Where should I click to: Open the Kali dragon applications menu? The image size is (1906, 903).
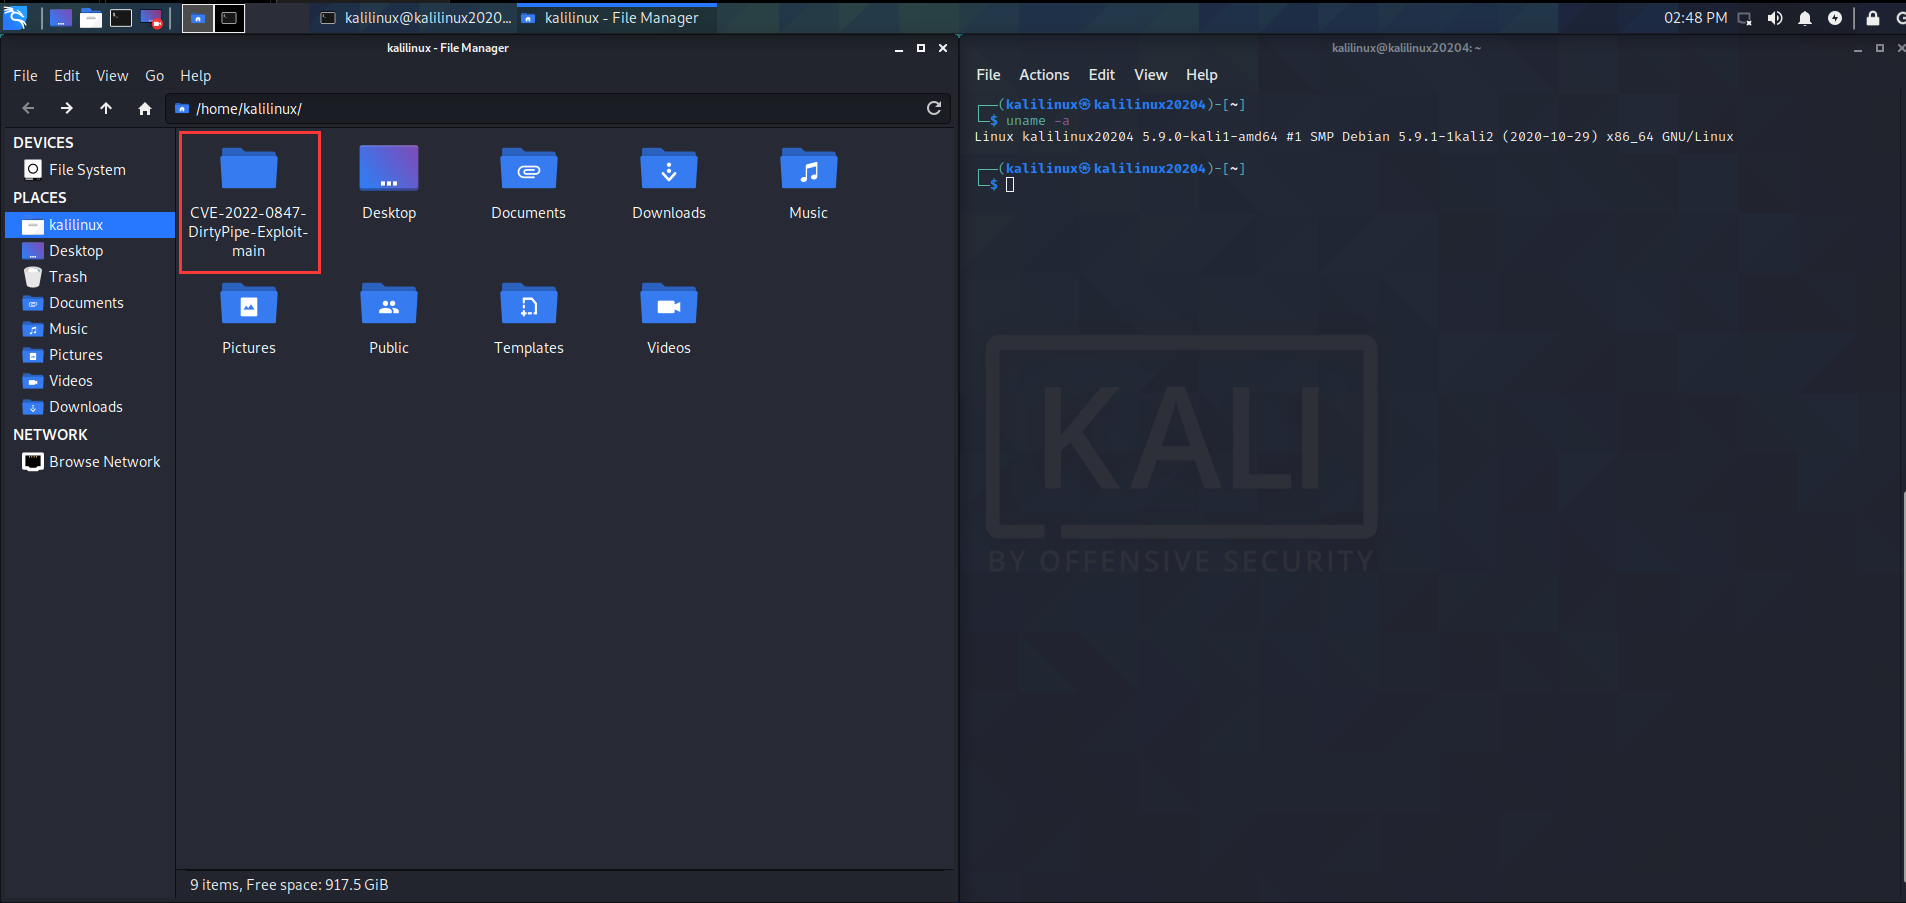pyautogui.click(x=15, y=17)
